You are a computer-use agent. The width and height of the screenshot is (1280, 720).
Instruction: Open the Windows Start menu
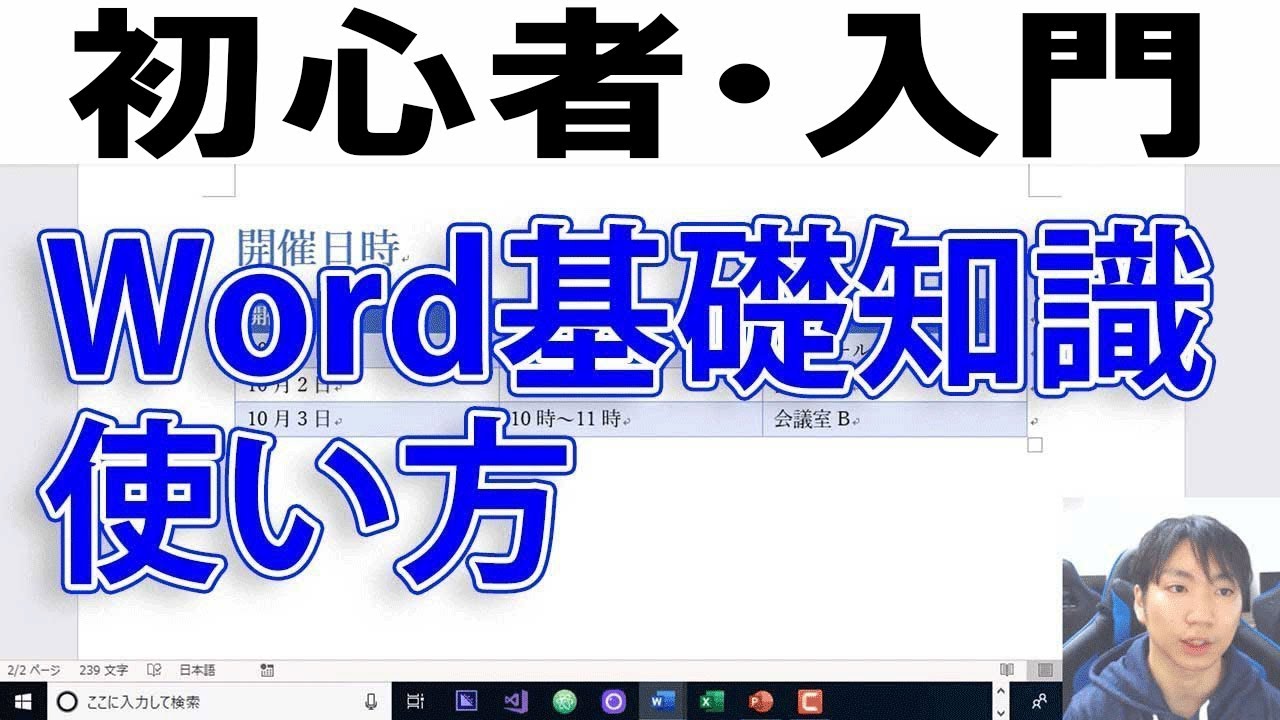pos(22,701)
